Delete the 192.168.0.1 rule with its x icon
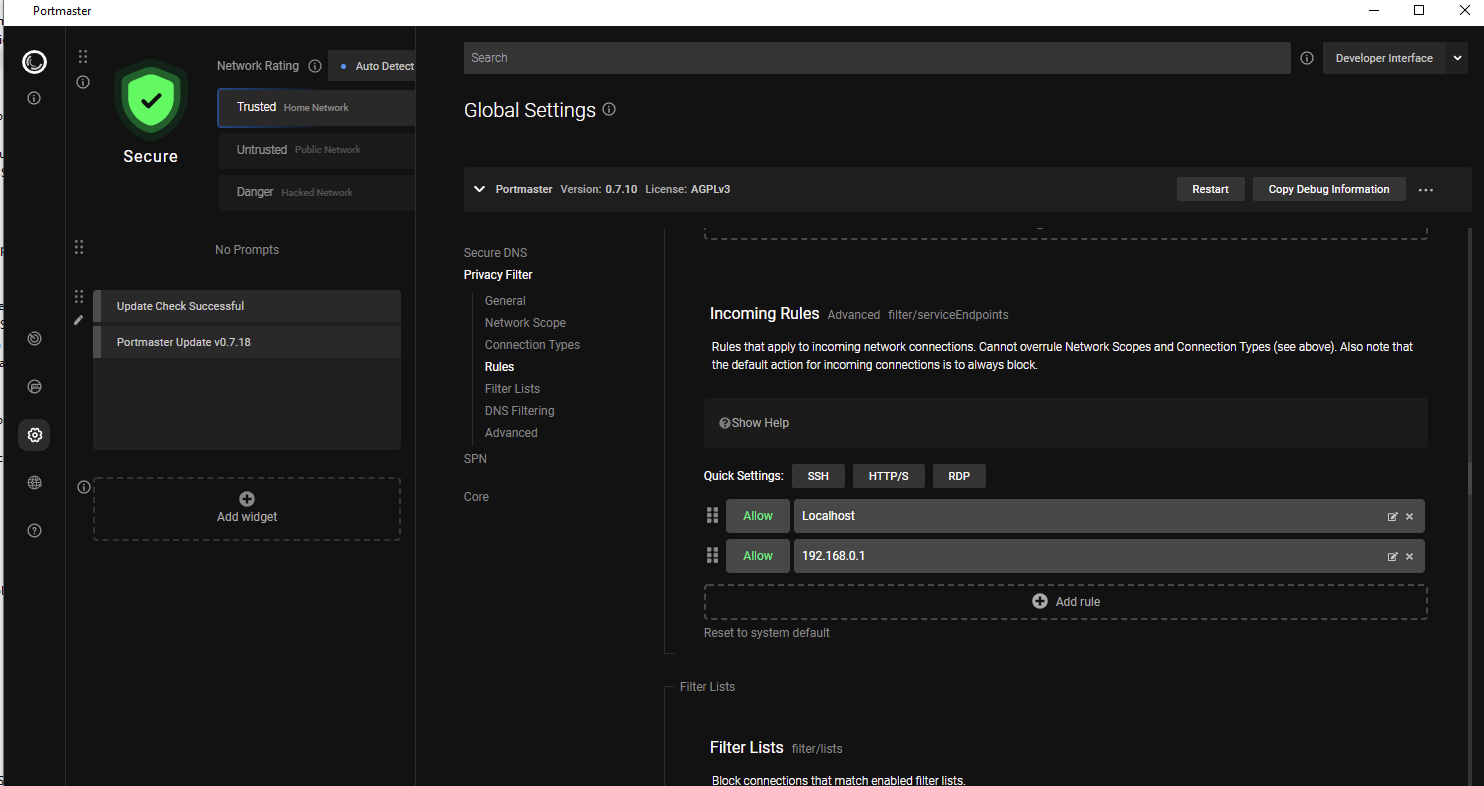This screenshot has width=1484, height=786. pyautogui.click(x=1409, y=556)
